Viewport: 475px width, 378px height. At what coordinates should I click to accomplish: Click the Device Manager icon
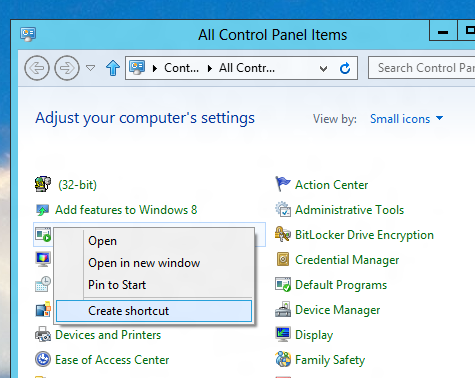283,309
